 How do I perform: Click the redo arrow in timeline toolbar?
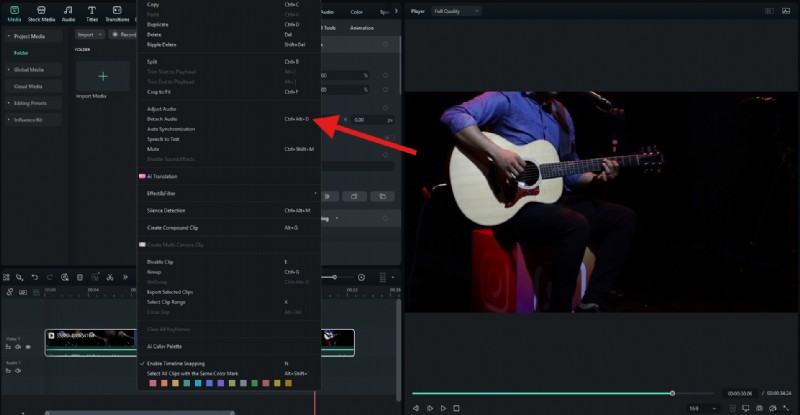(49, 277)
